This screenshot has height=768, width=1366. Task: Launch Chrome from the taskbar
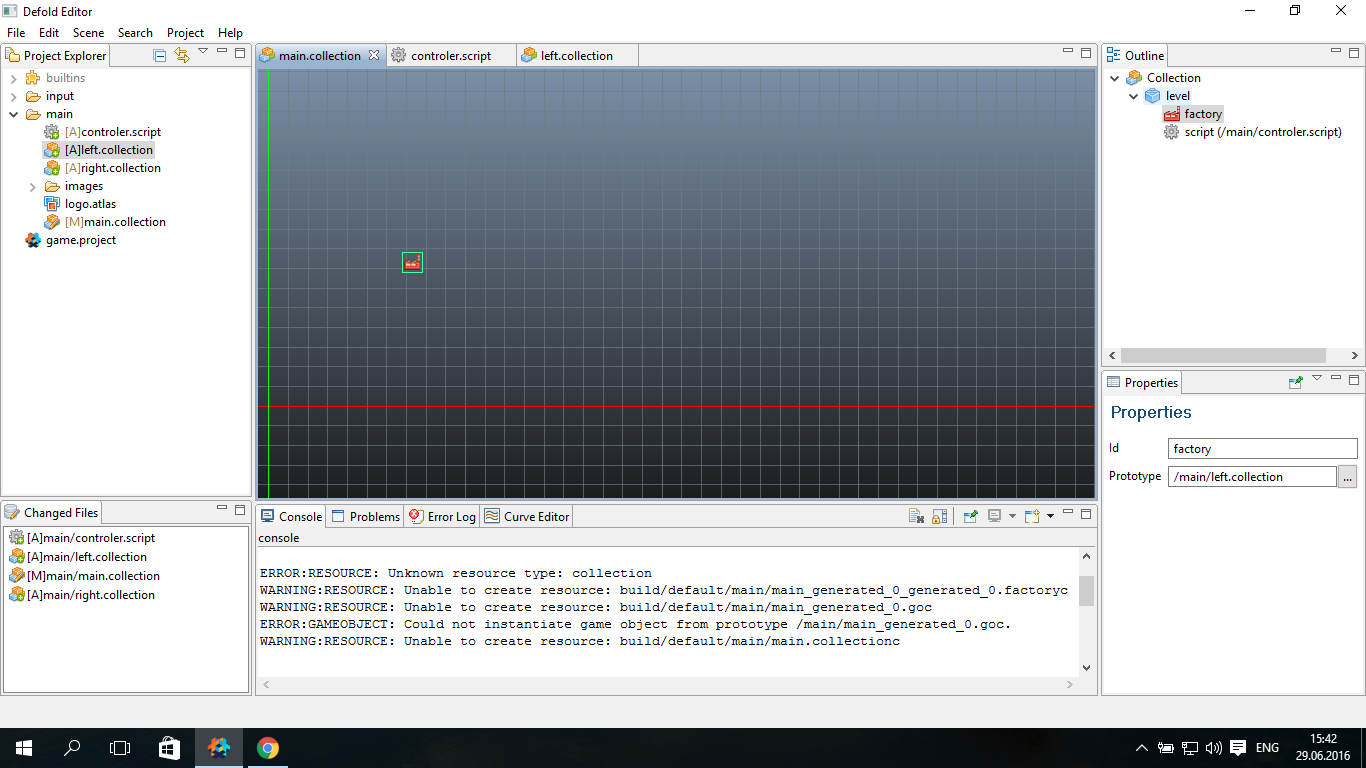pos(267,748)
